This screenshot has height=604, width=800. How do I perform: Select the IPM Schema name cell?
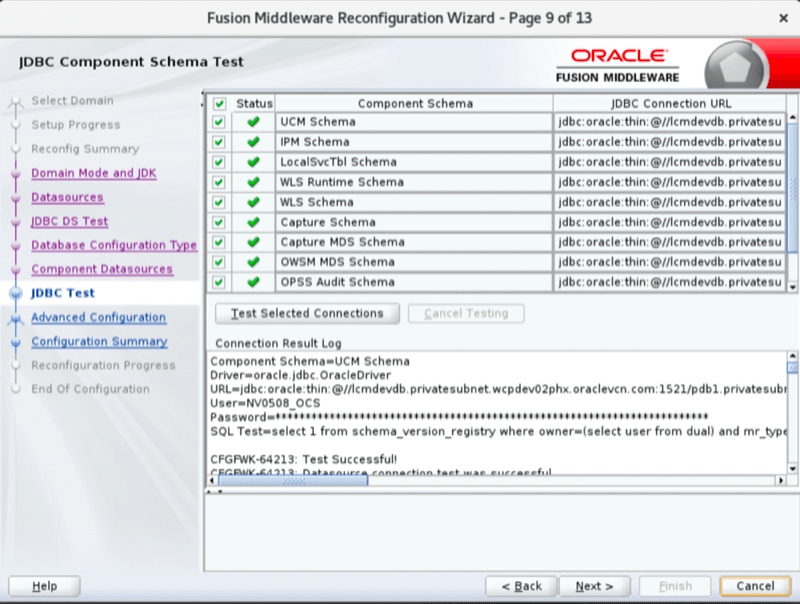pos(414,142)
